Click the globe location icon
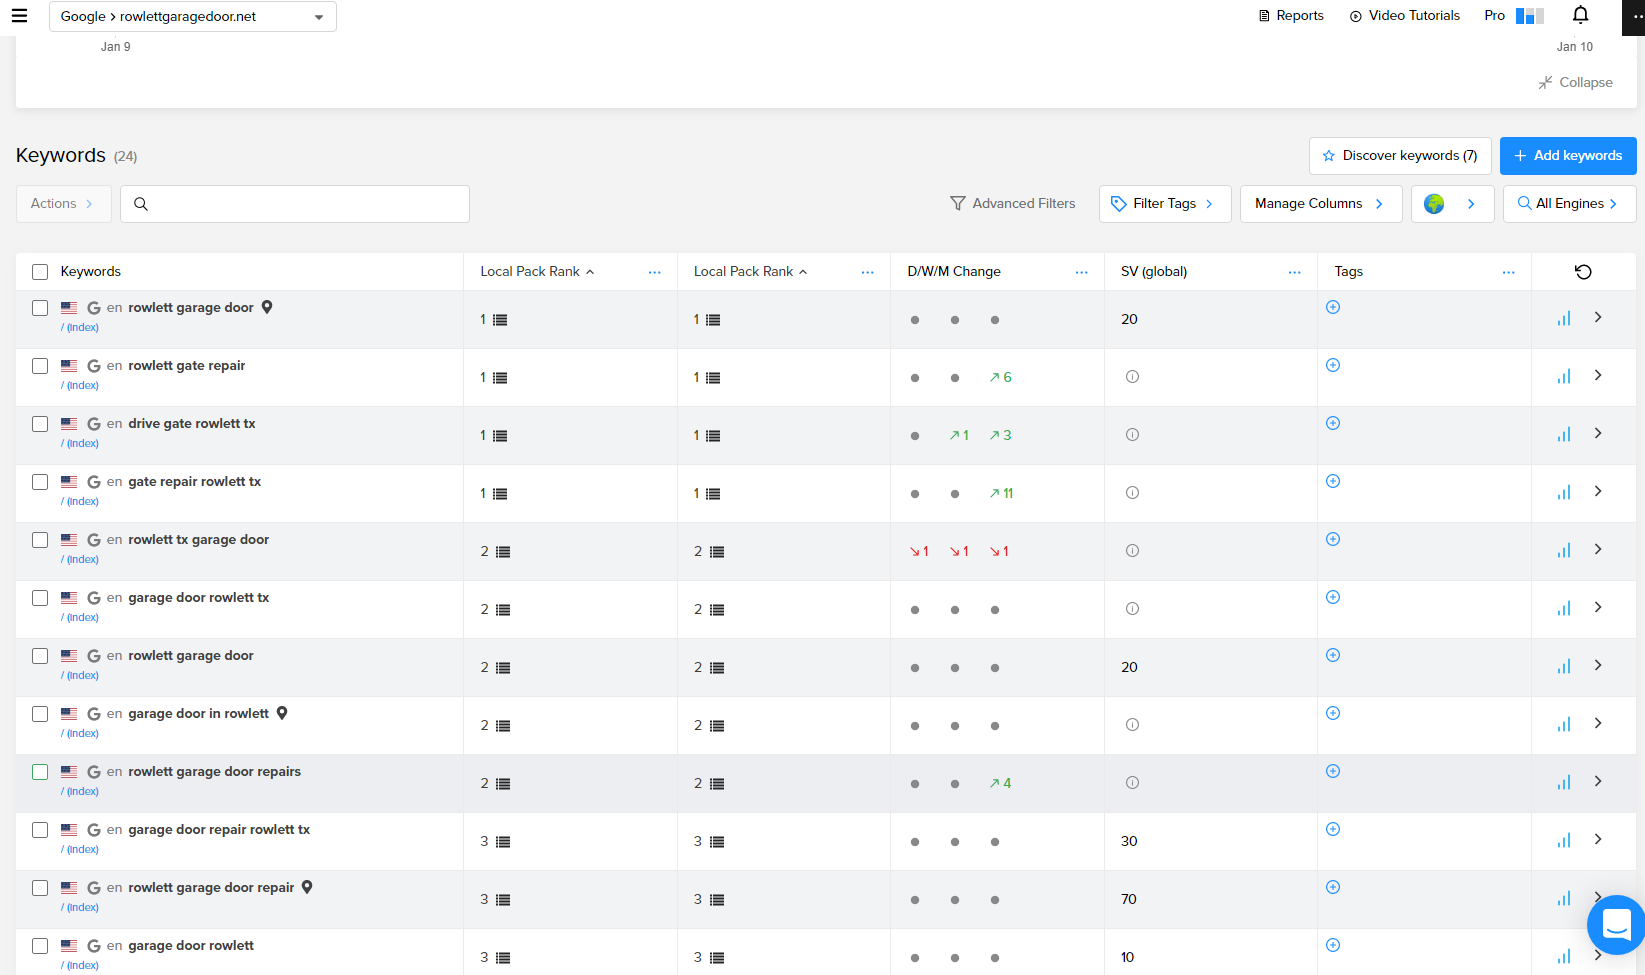 click(x=1434, y=204)
